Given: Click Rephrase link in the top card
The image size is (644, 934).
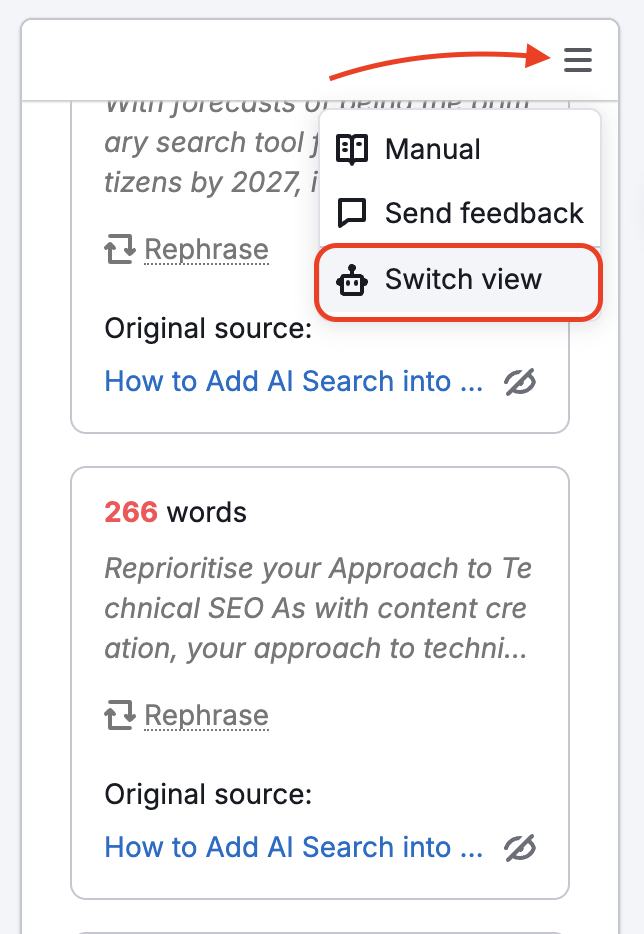Looking at the screenshot, I should point(207,249).
